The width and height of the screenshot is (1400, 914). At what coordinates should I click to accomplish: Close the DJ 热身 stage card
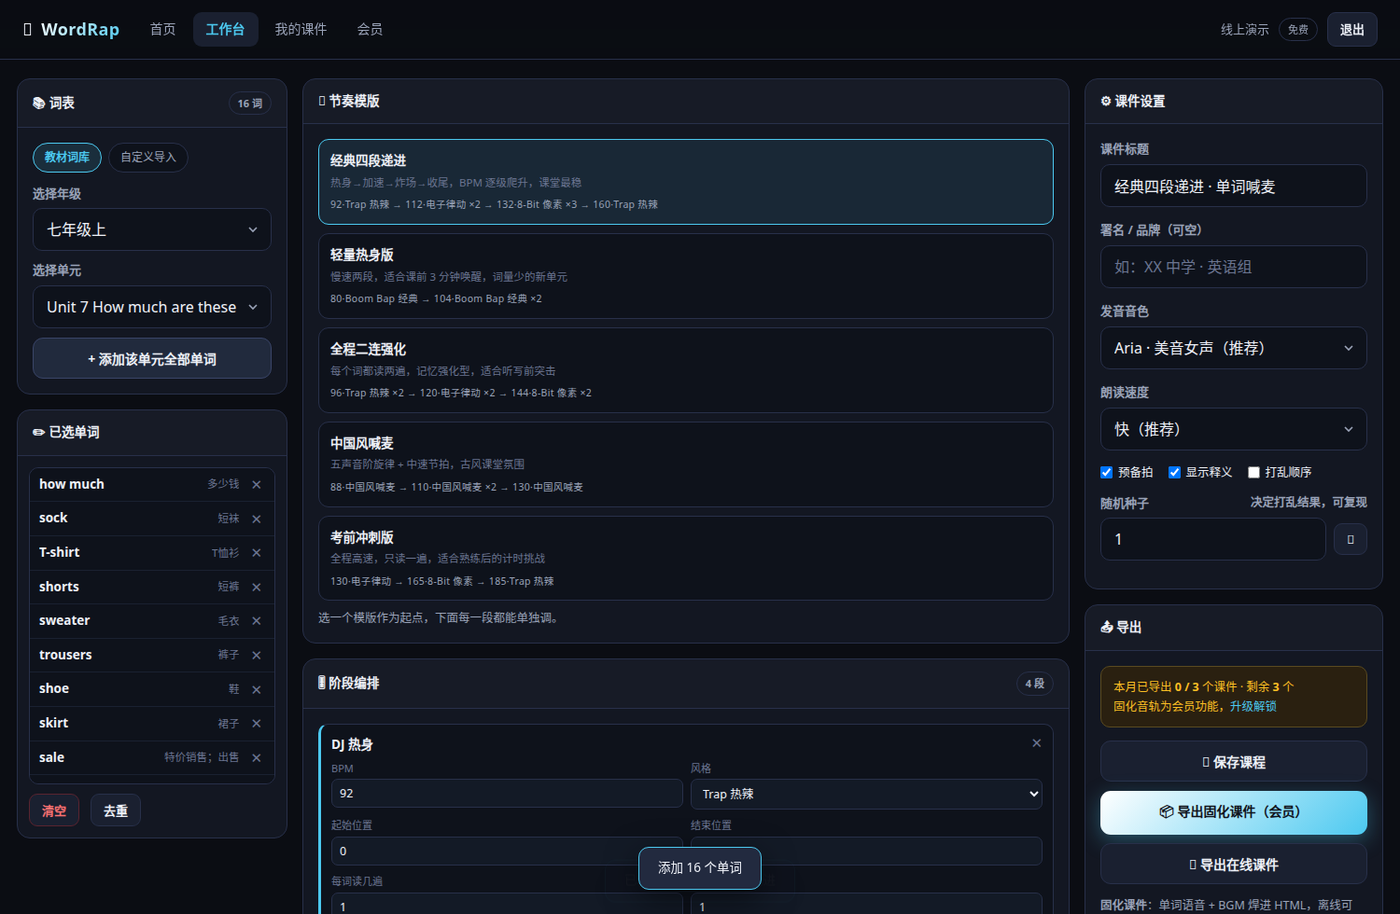pyautogui.click(x=1036, y=743)
